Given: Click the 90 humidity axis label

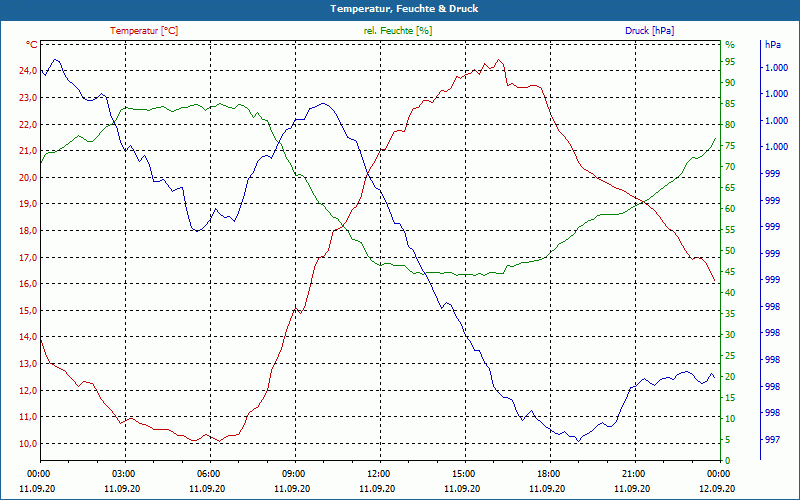Looking at the screenshot, I should (730, 83).
